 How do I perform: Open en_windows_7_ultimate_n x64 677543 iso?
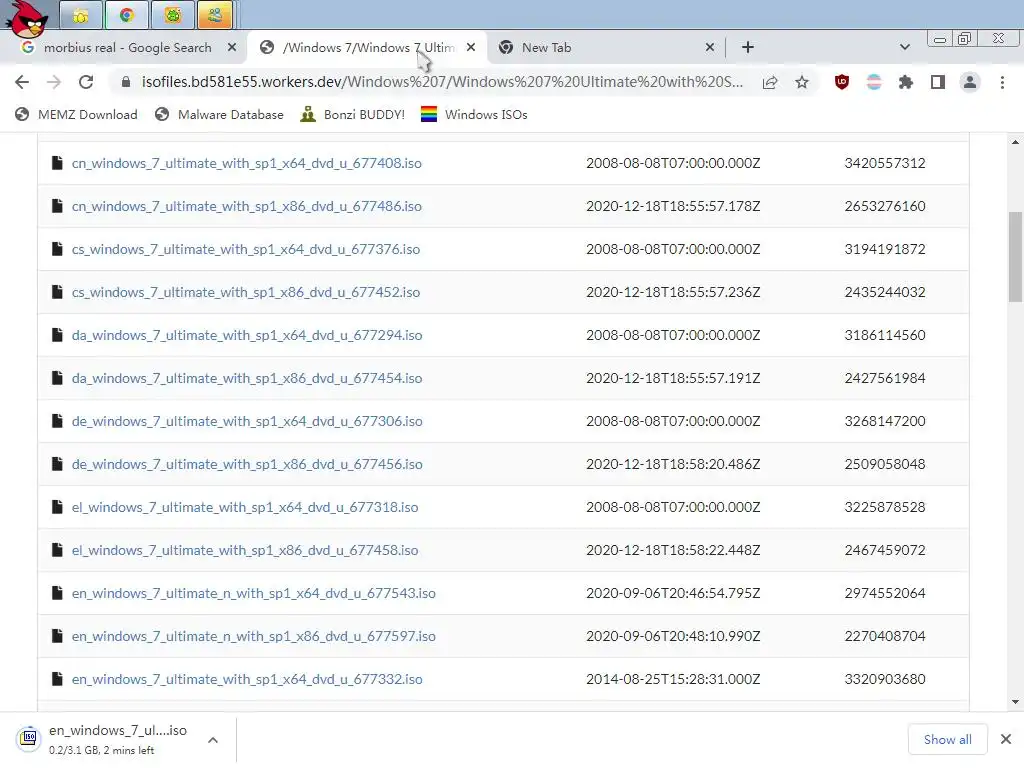click(x=253, y=594)
